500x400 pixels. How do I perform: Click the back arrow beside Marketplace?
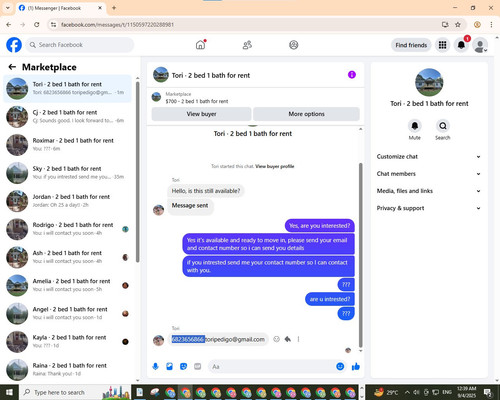[x=12, y=67]
